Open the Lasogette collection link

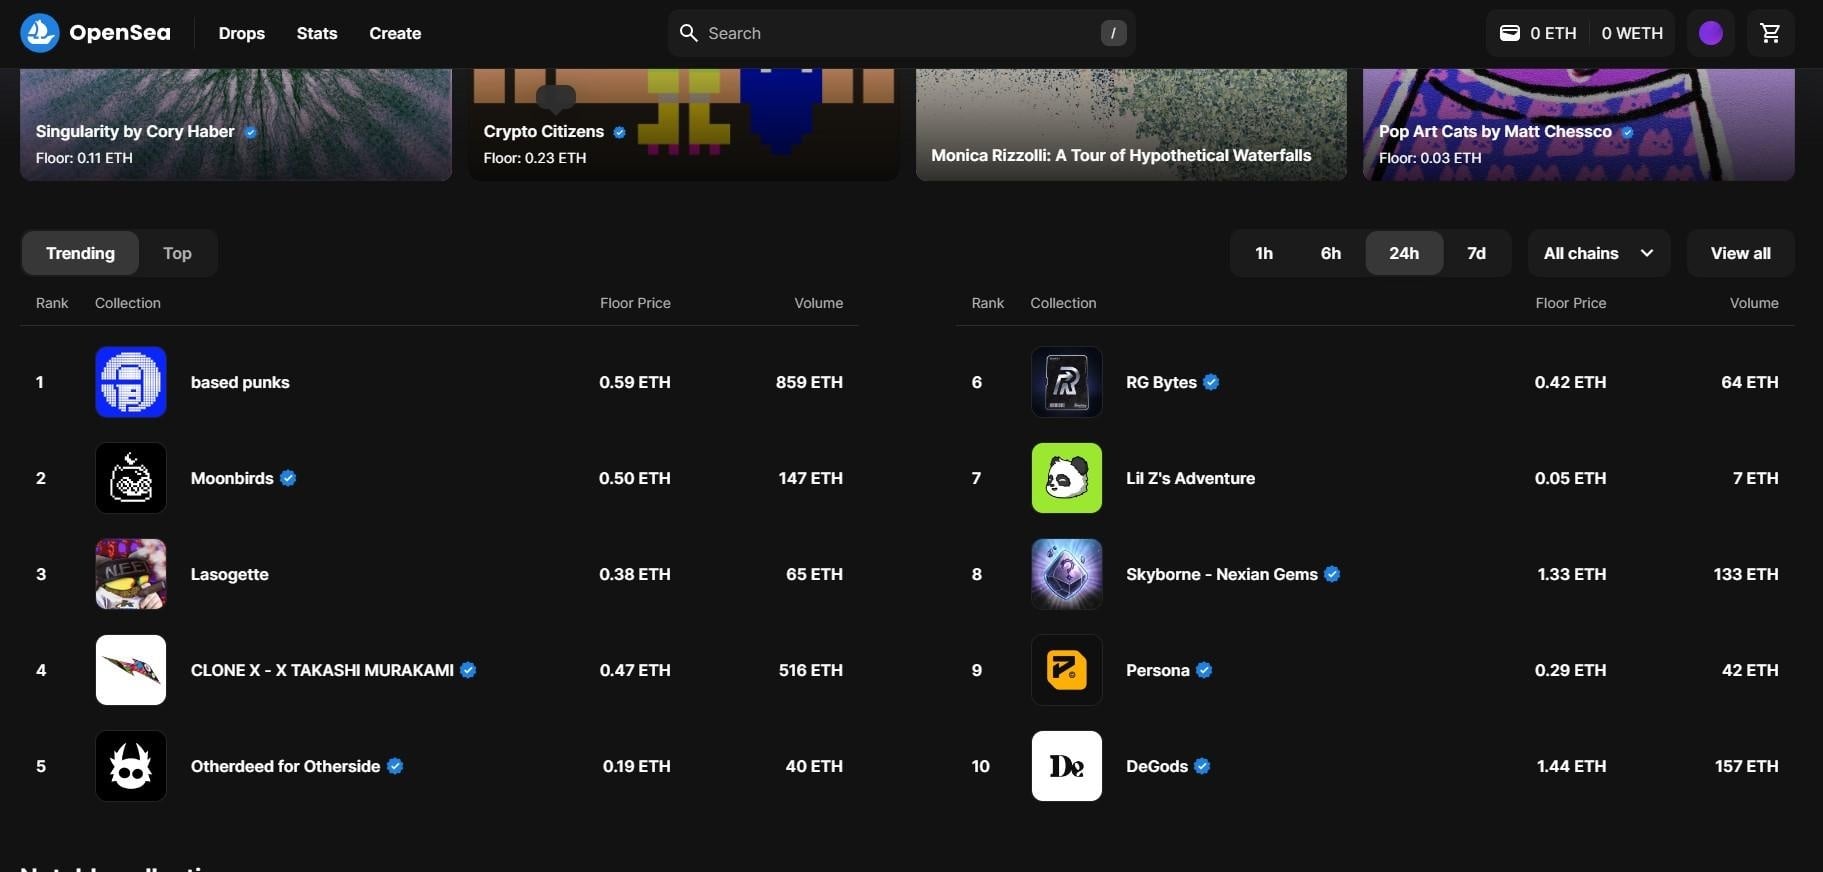(x=230, y=574)
